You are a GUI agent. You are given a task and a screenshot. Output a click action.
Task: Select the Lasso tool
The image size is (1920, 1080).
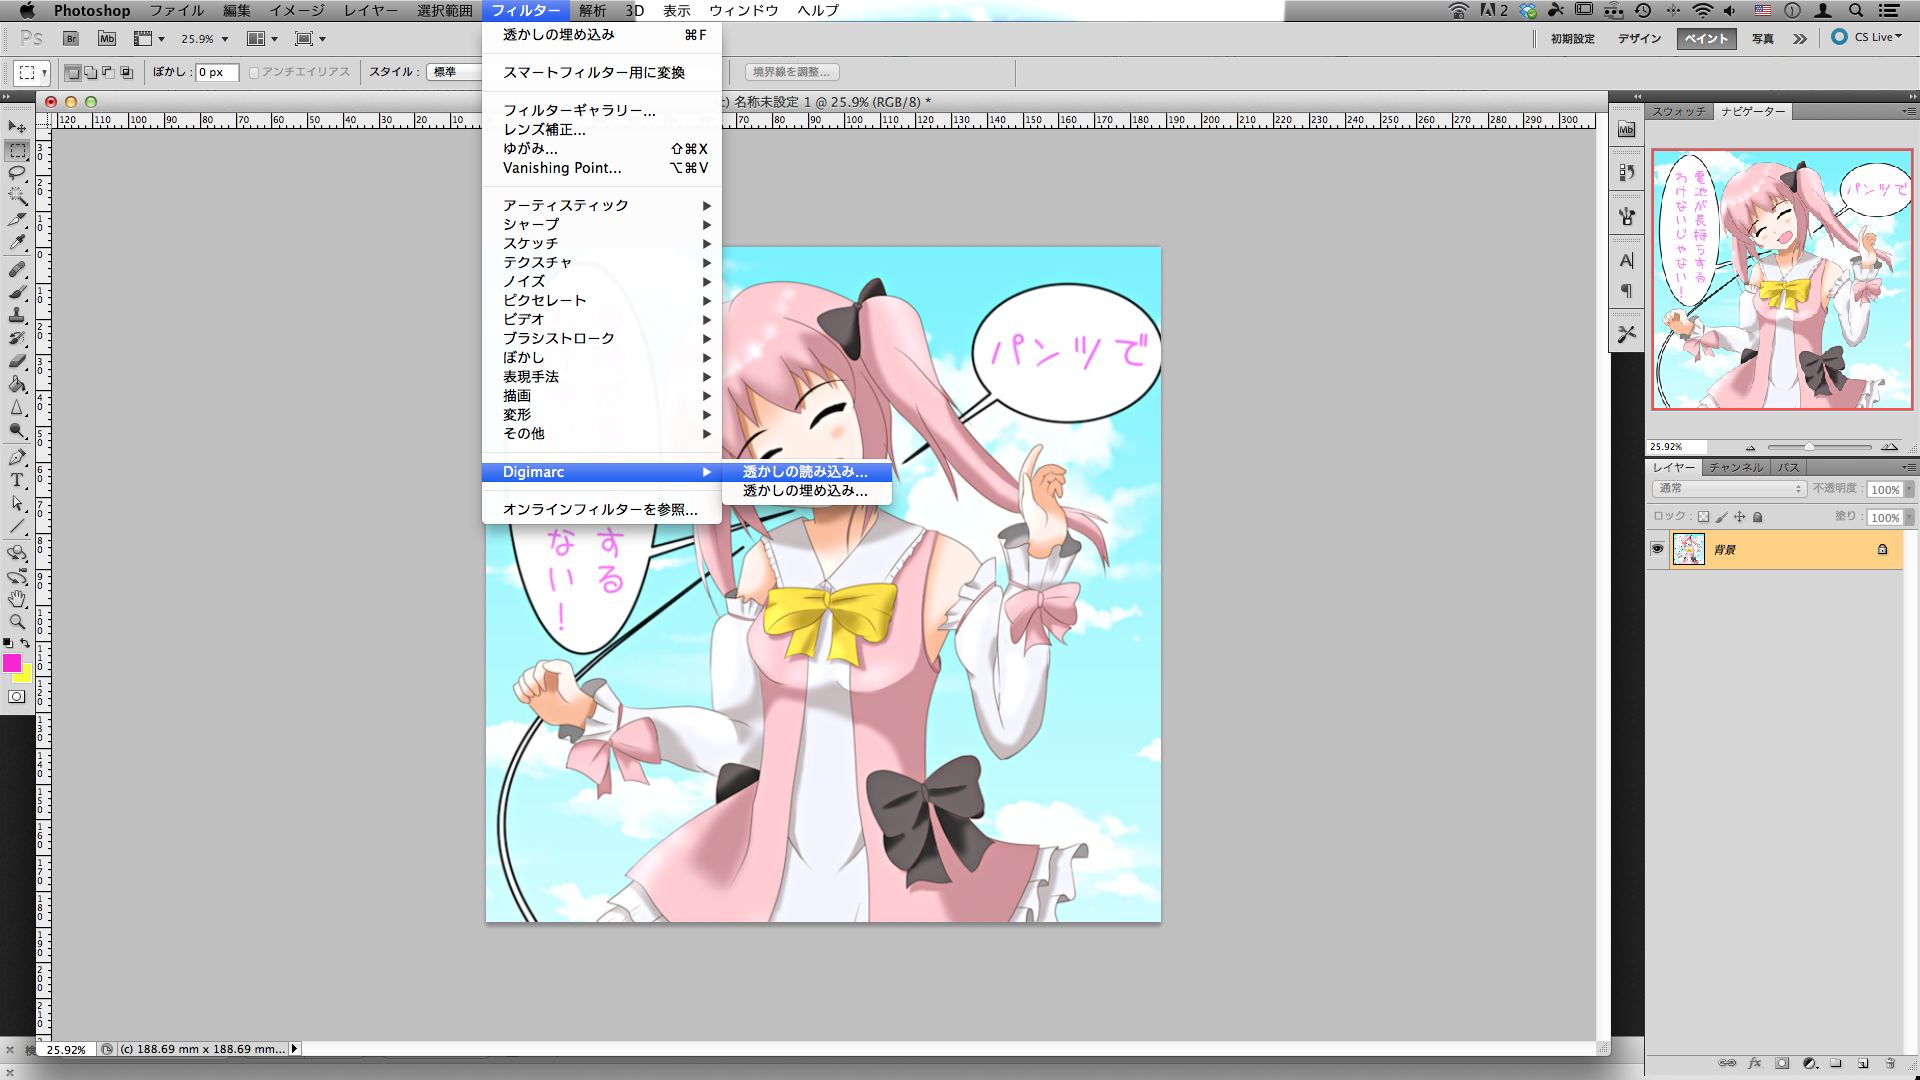point(17,174)
